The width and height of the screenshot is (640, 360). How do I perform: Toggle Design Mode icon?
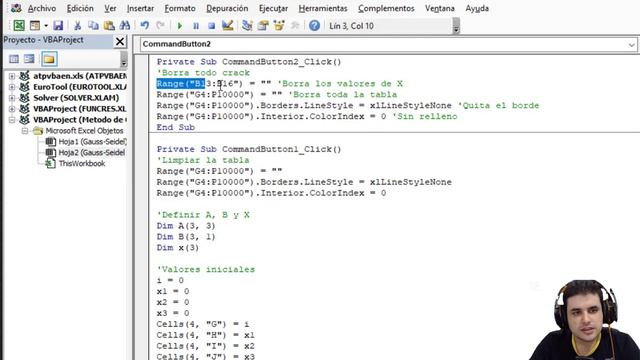[227, 26]
